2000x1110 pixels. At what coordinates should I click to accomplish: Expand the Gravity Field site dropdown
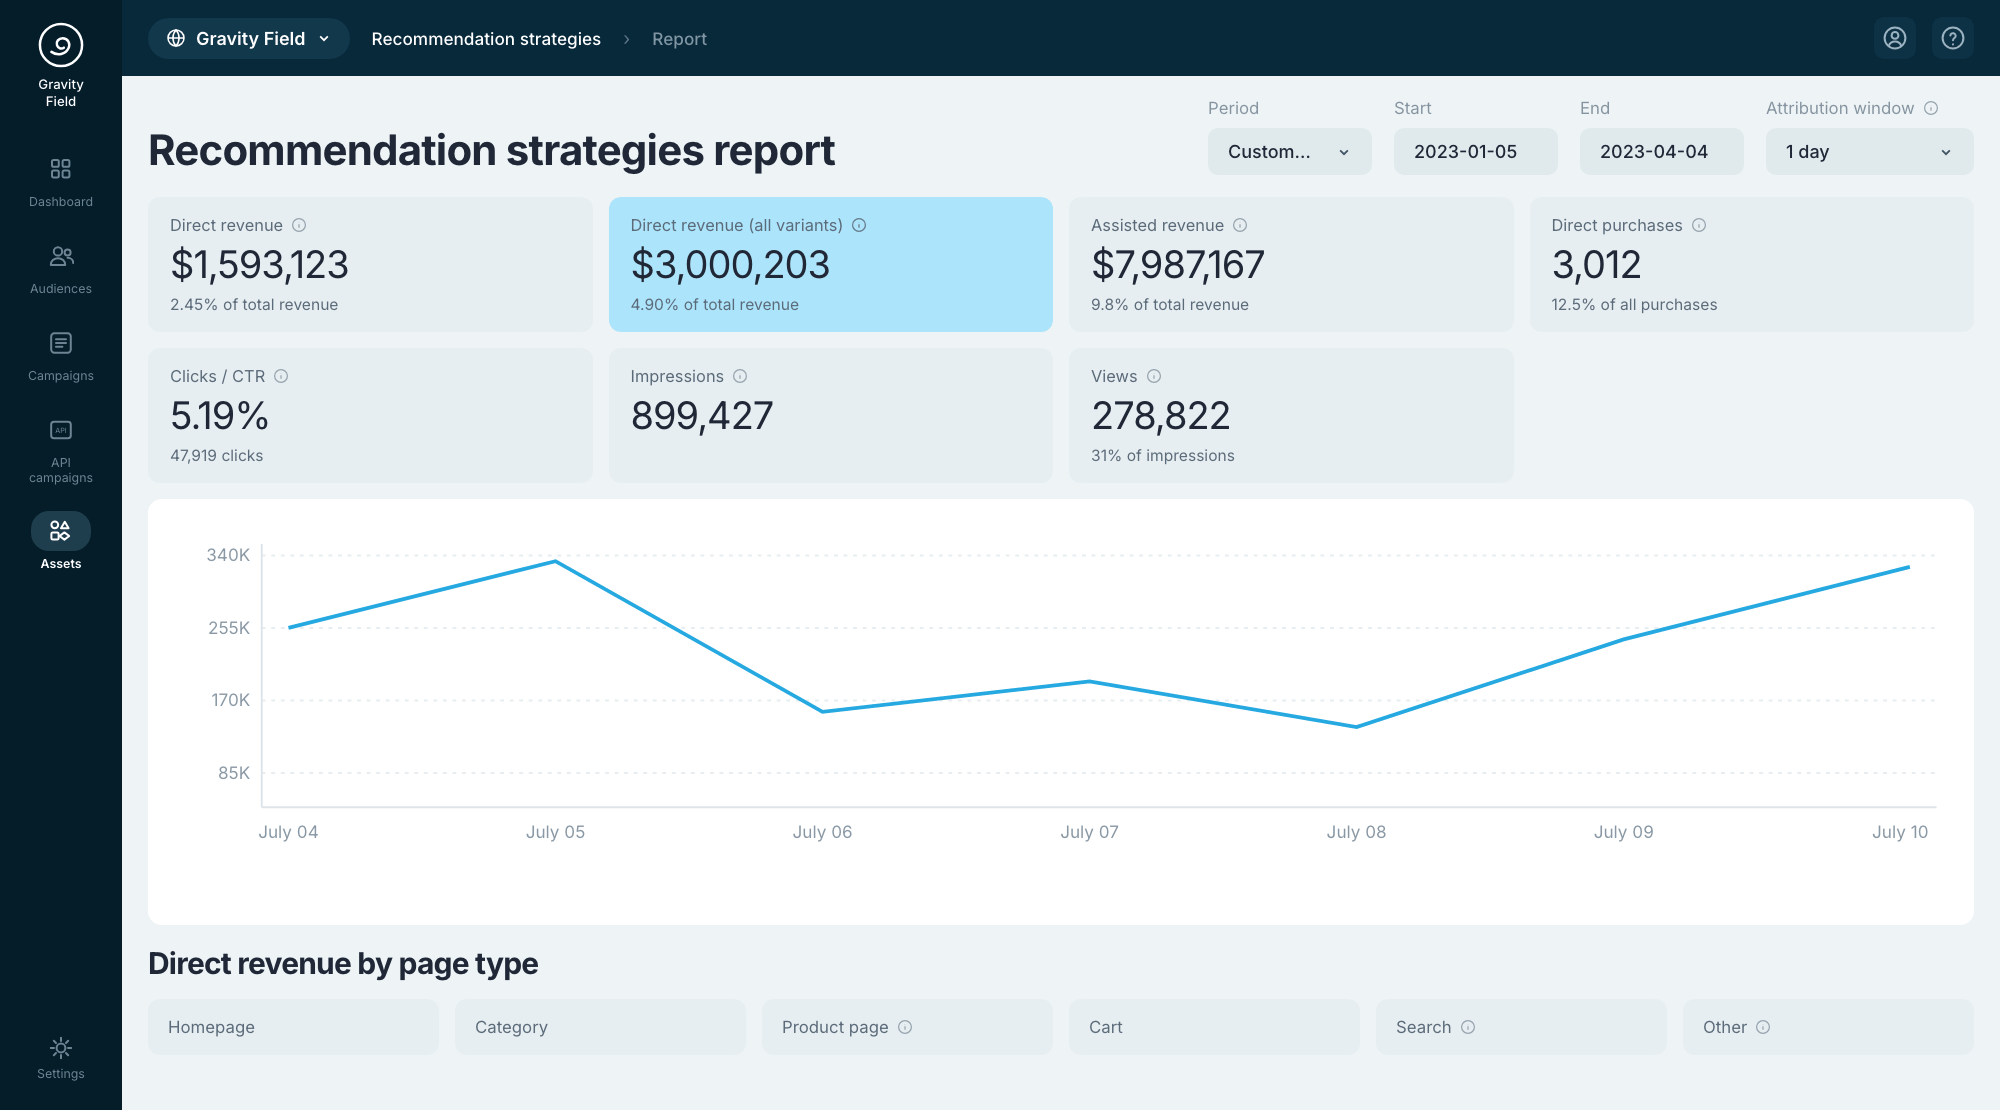[x=249, y=38]
